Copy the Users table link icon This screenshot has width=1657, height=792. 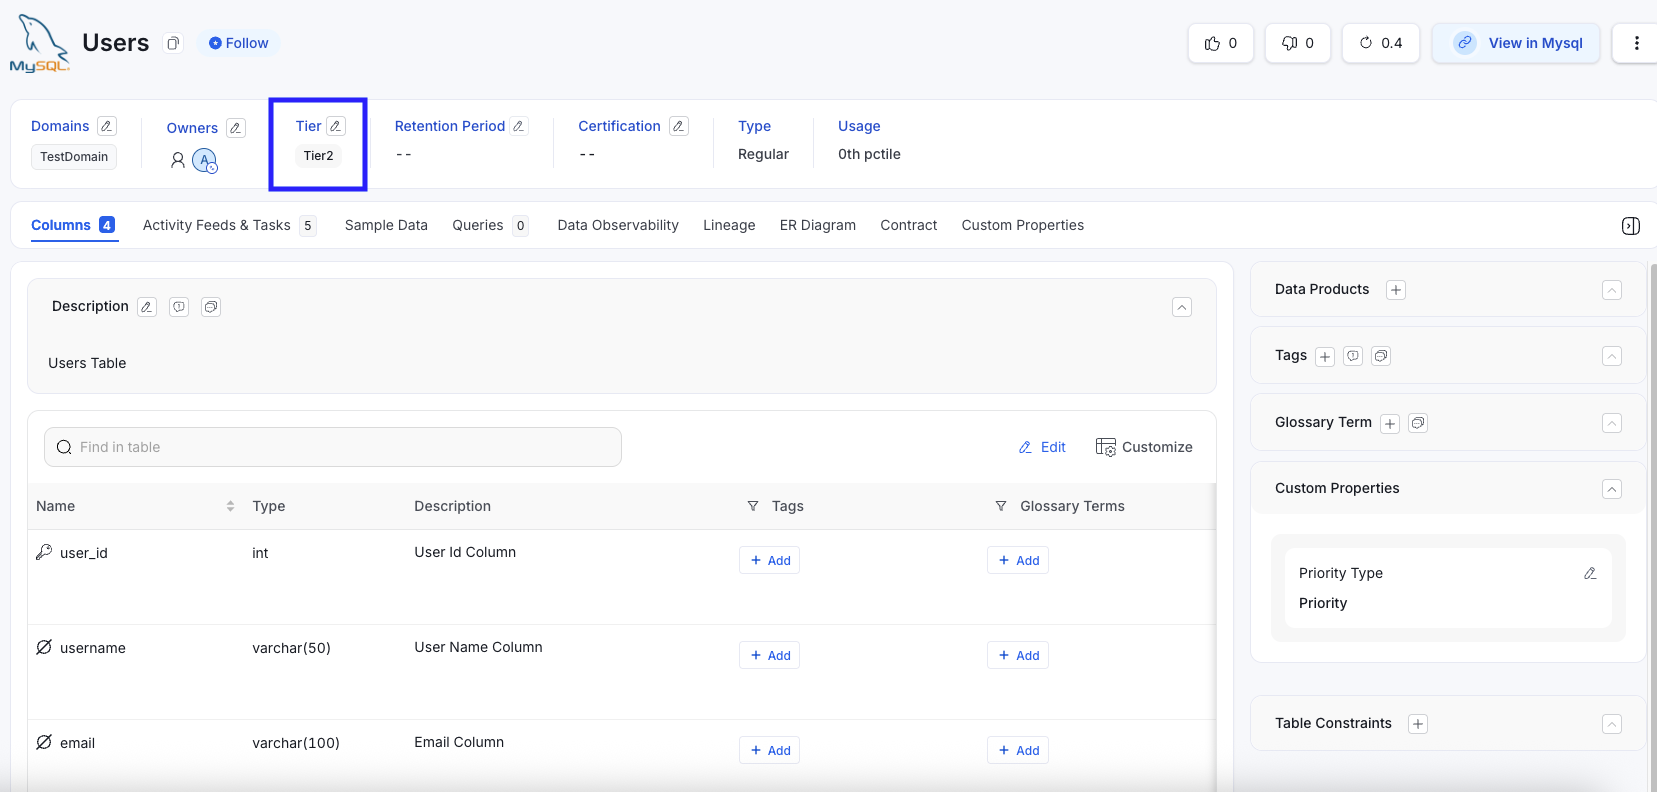(173, 43)
